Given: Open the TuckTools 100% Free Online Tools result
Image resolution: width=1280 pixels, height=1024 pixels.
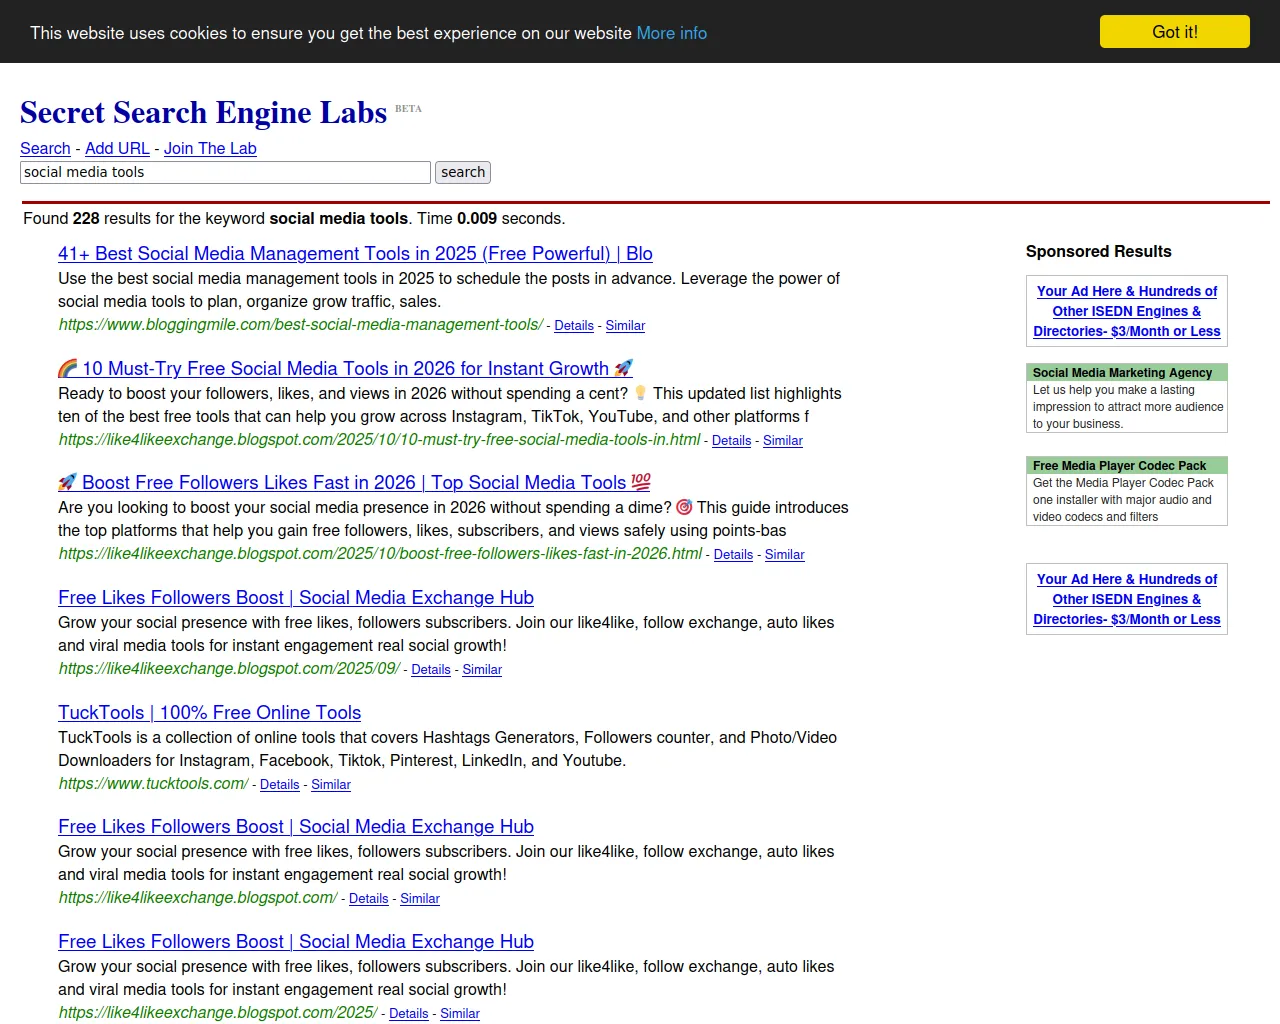Looking at the screenshot, I should (209, 713).
